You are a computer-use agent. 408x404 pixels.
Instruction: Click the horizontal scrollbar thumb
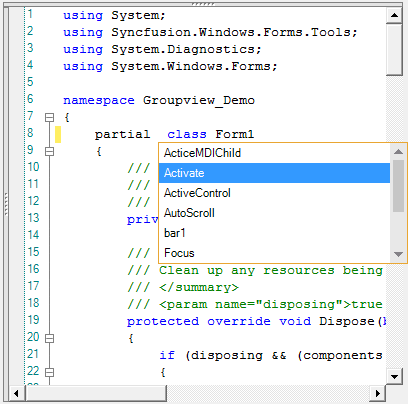click(x=96, y=394)
